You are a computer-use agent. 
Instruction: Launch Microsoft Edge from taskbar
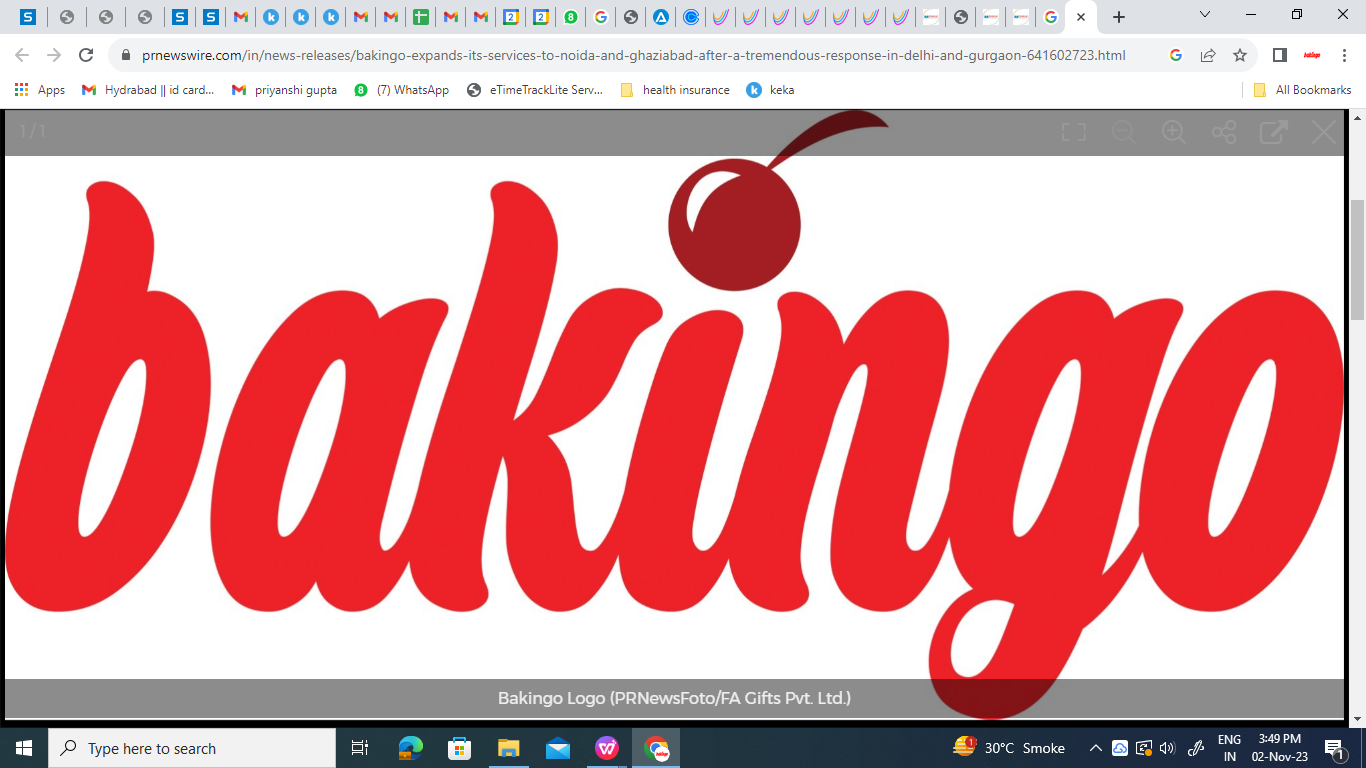click(410, 748)
